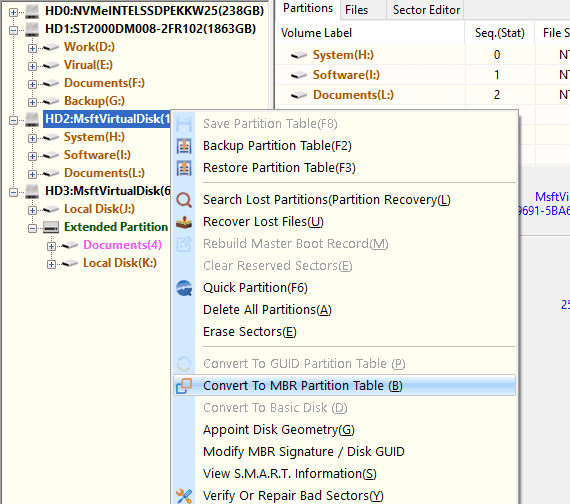Expand the Documents(F:) tree node
The width and height of the screenshot is (570, 504).
coord(32,84)
